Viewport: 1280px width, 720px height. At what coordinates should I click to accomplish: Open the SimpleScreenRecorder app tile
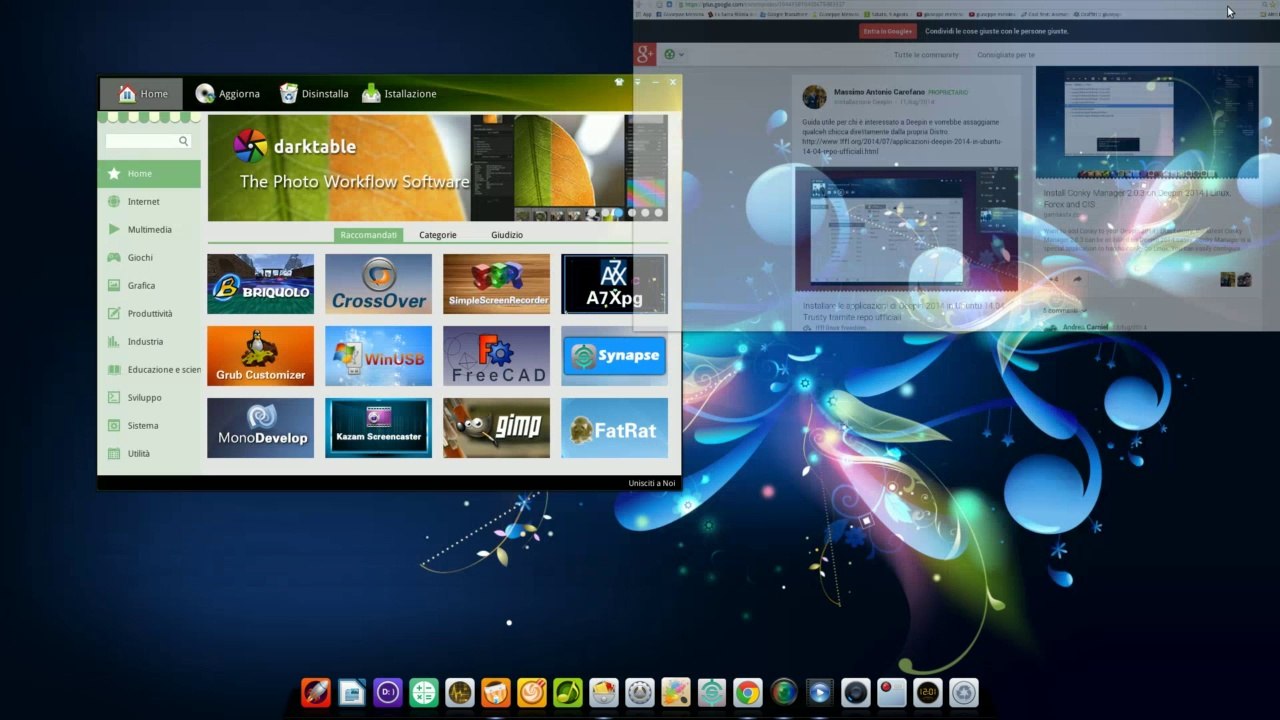[496, 284]
